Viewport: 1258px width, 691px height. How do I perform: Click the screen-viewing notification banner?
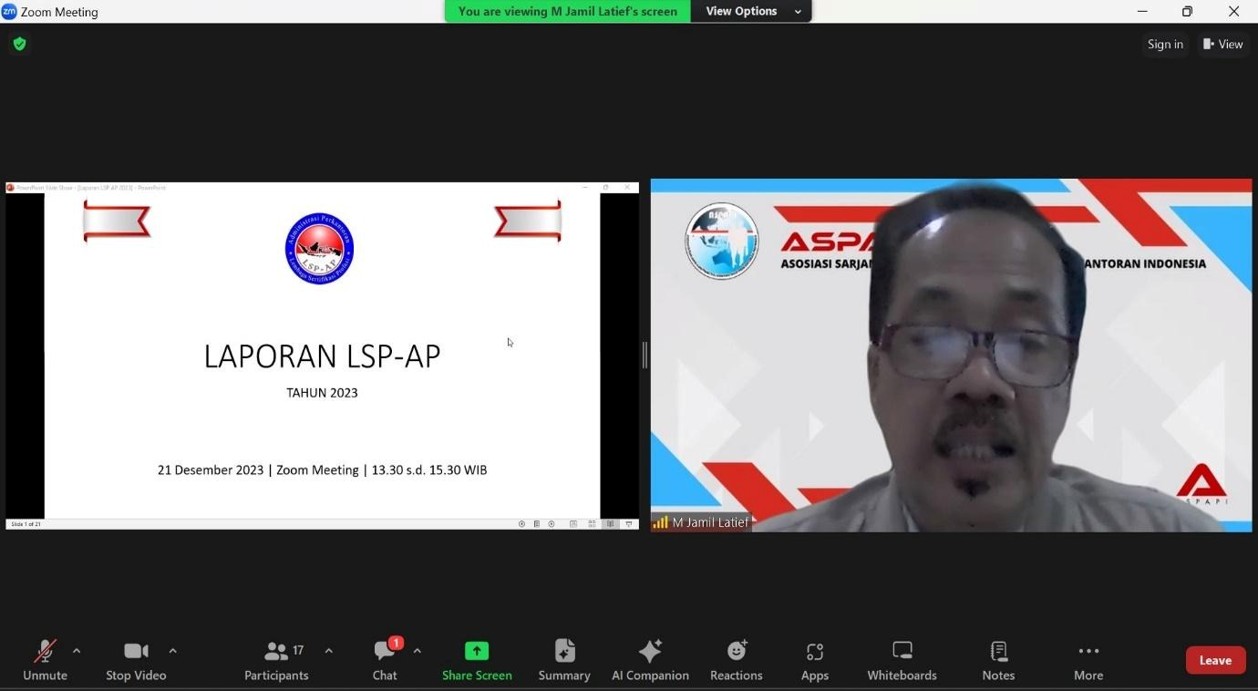click(567, 11)
